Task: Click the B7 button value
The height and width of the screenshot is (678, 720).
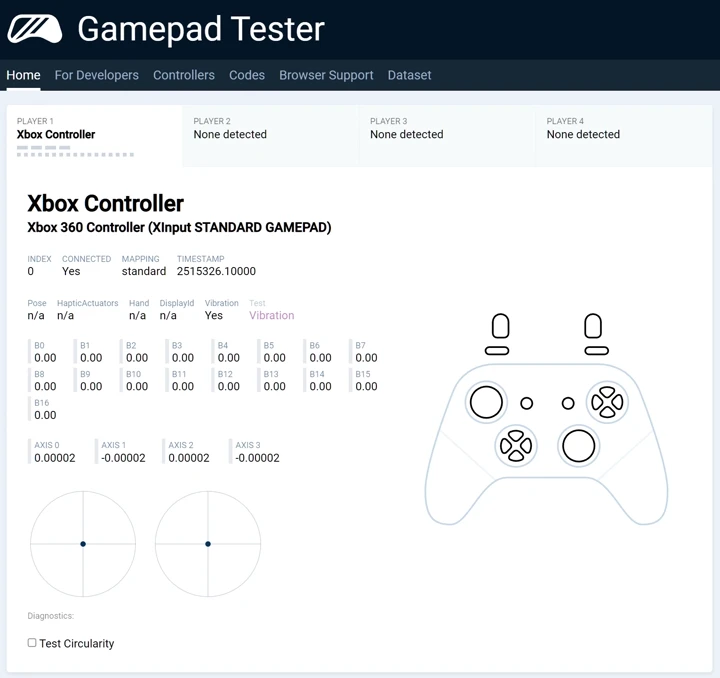Action: click(x=366, y=358)
